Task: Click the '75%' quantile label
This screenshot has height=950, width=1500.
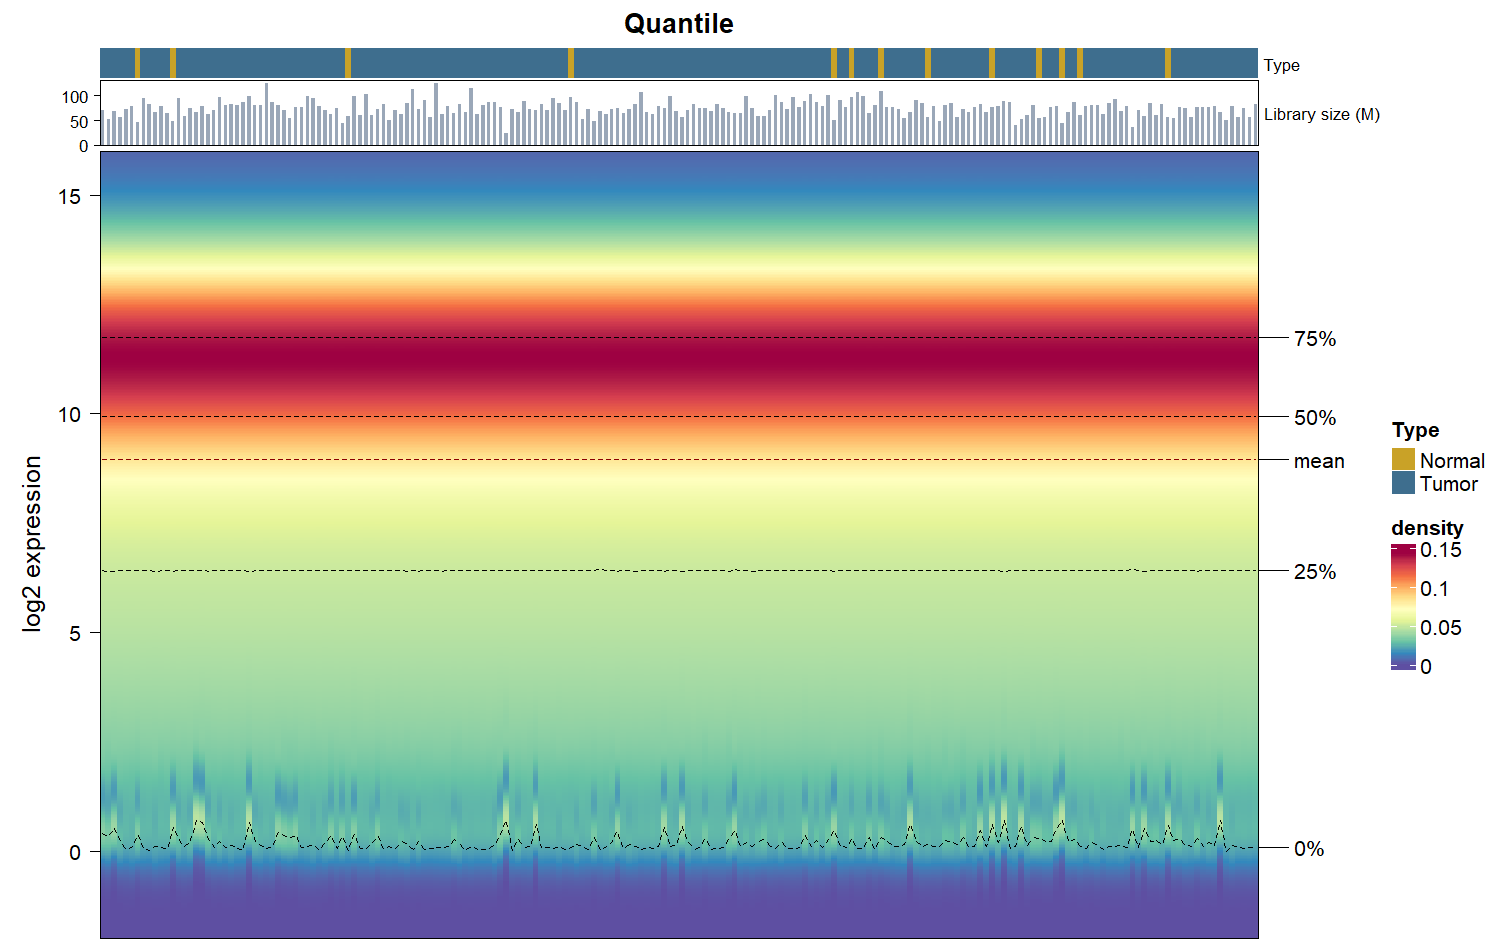Action: click(x=1315, y=339)
